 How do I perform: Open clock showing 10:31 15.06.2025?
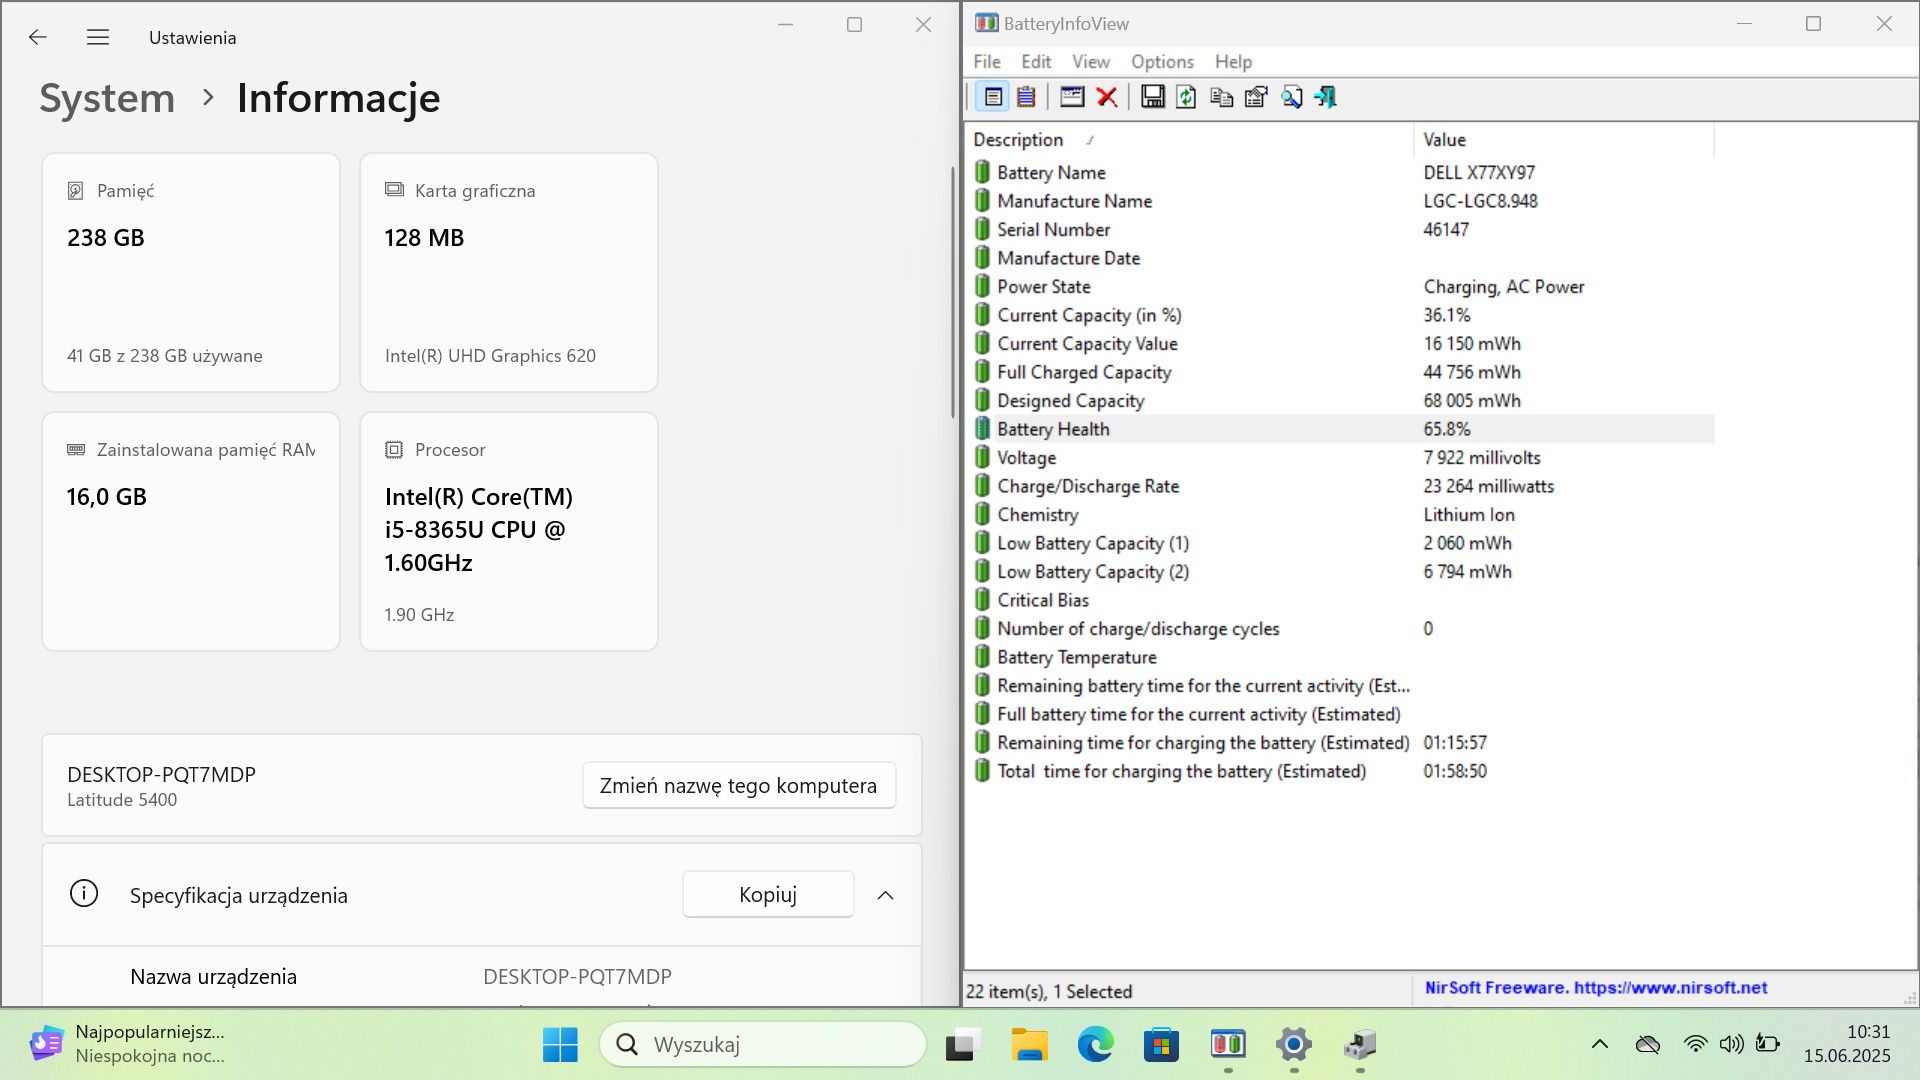1847,1044
